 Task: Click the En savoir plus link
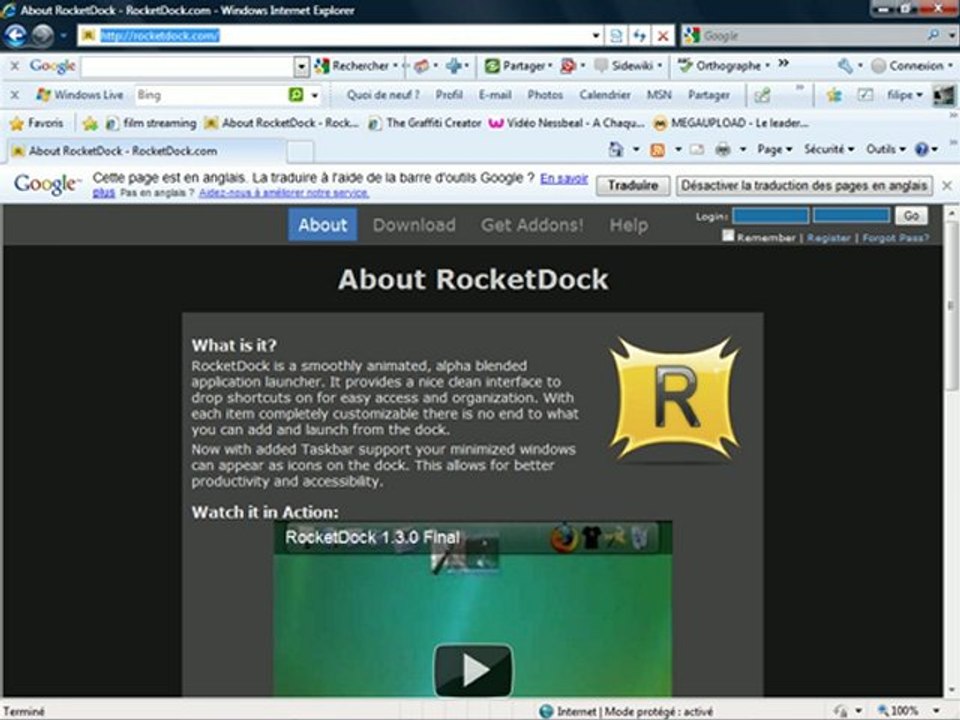[x=563, y=178]
